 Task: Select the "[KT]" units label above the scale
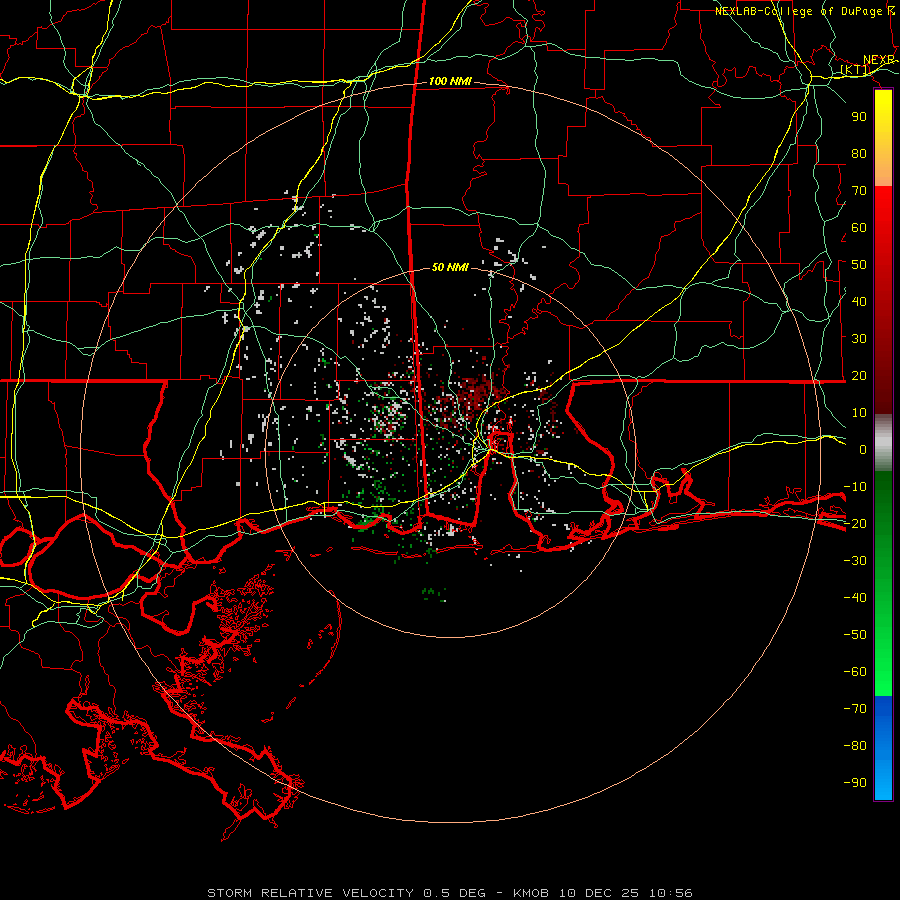point(855,70)
